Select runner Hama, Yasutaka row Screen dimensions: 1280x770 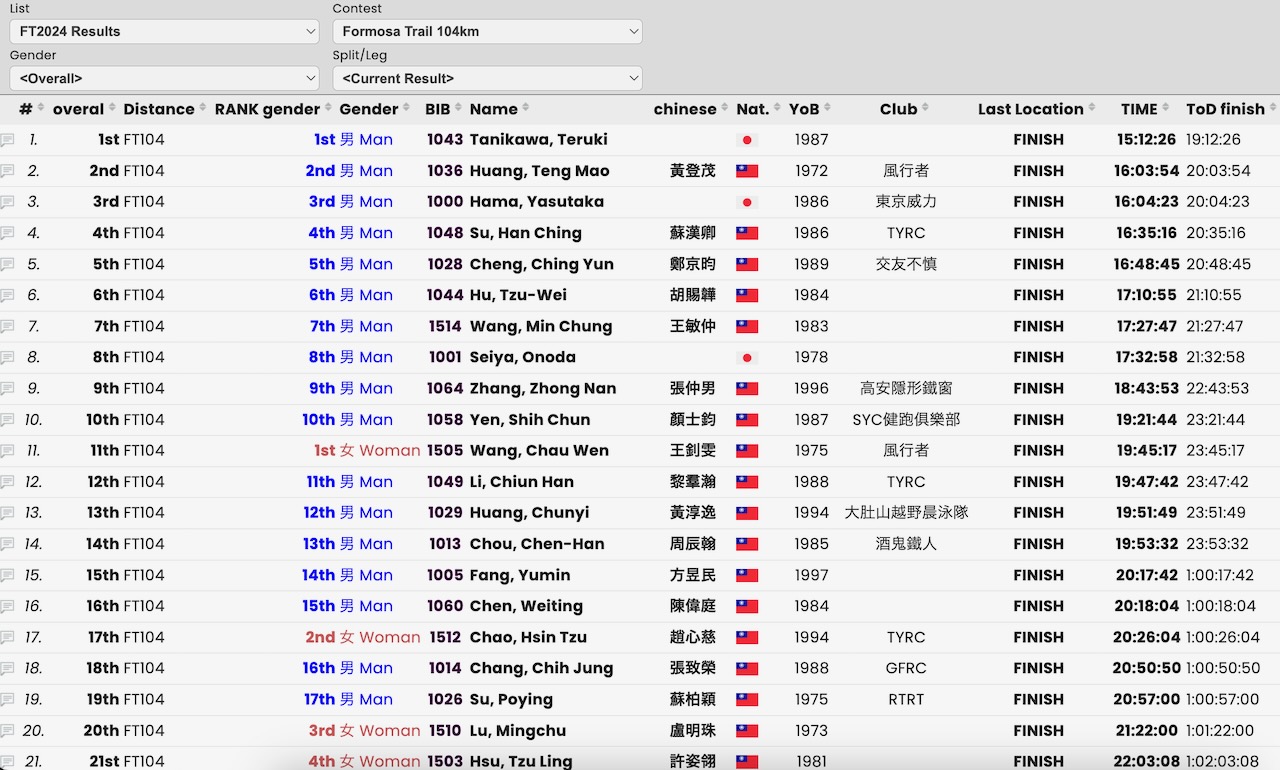[x=536, y=202]
